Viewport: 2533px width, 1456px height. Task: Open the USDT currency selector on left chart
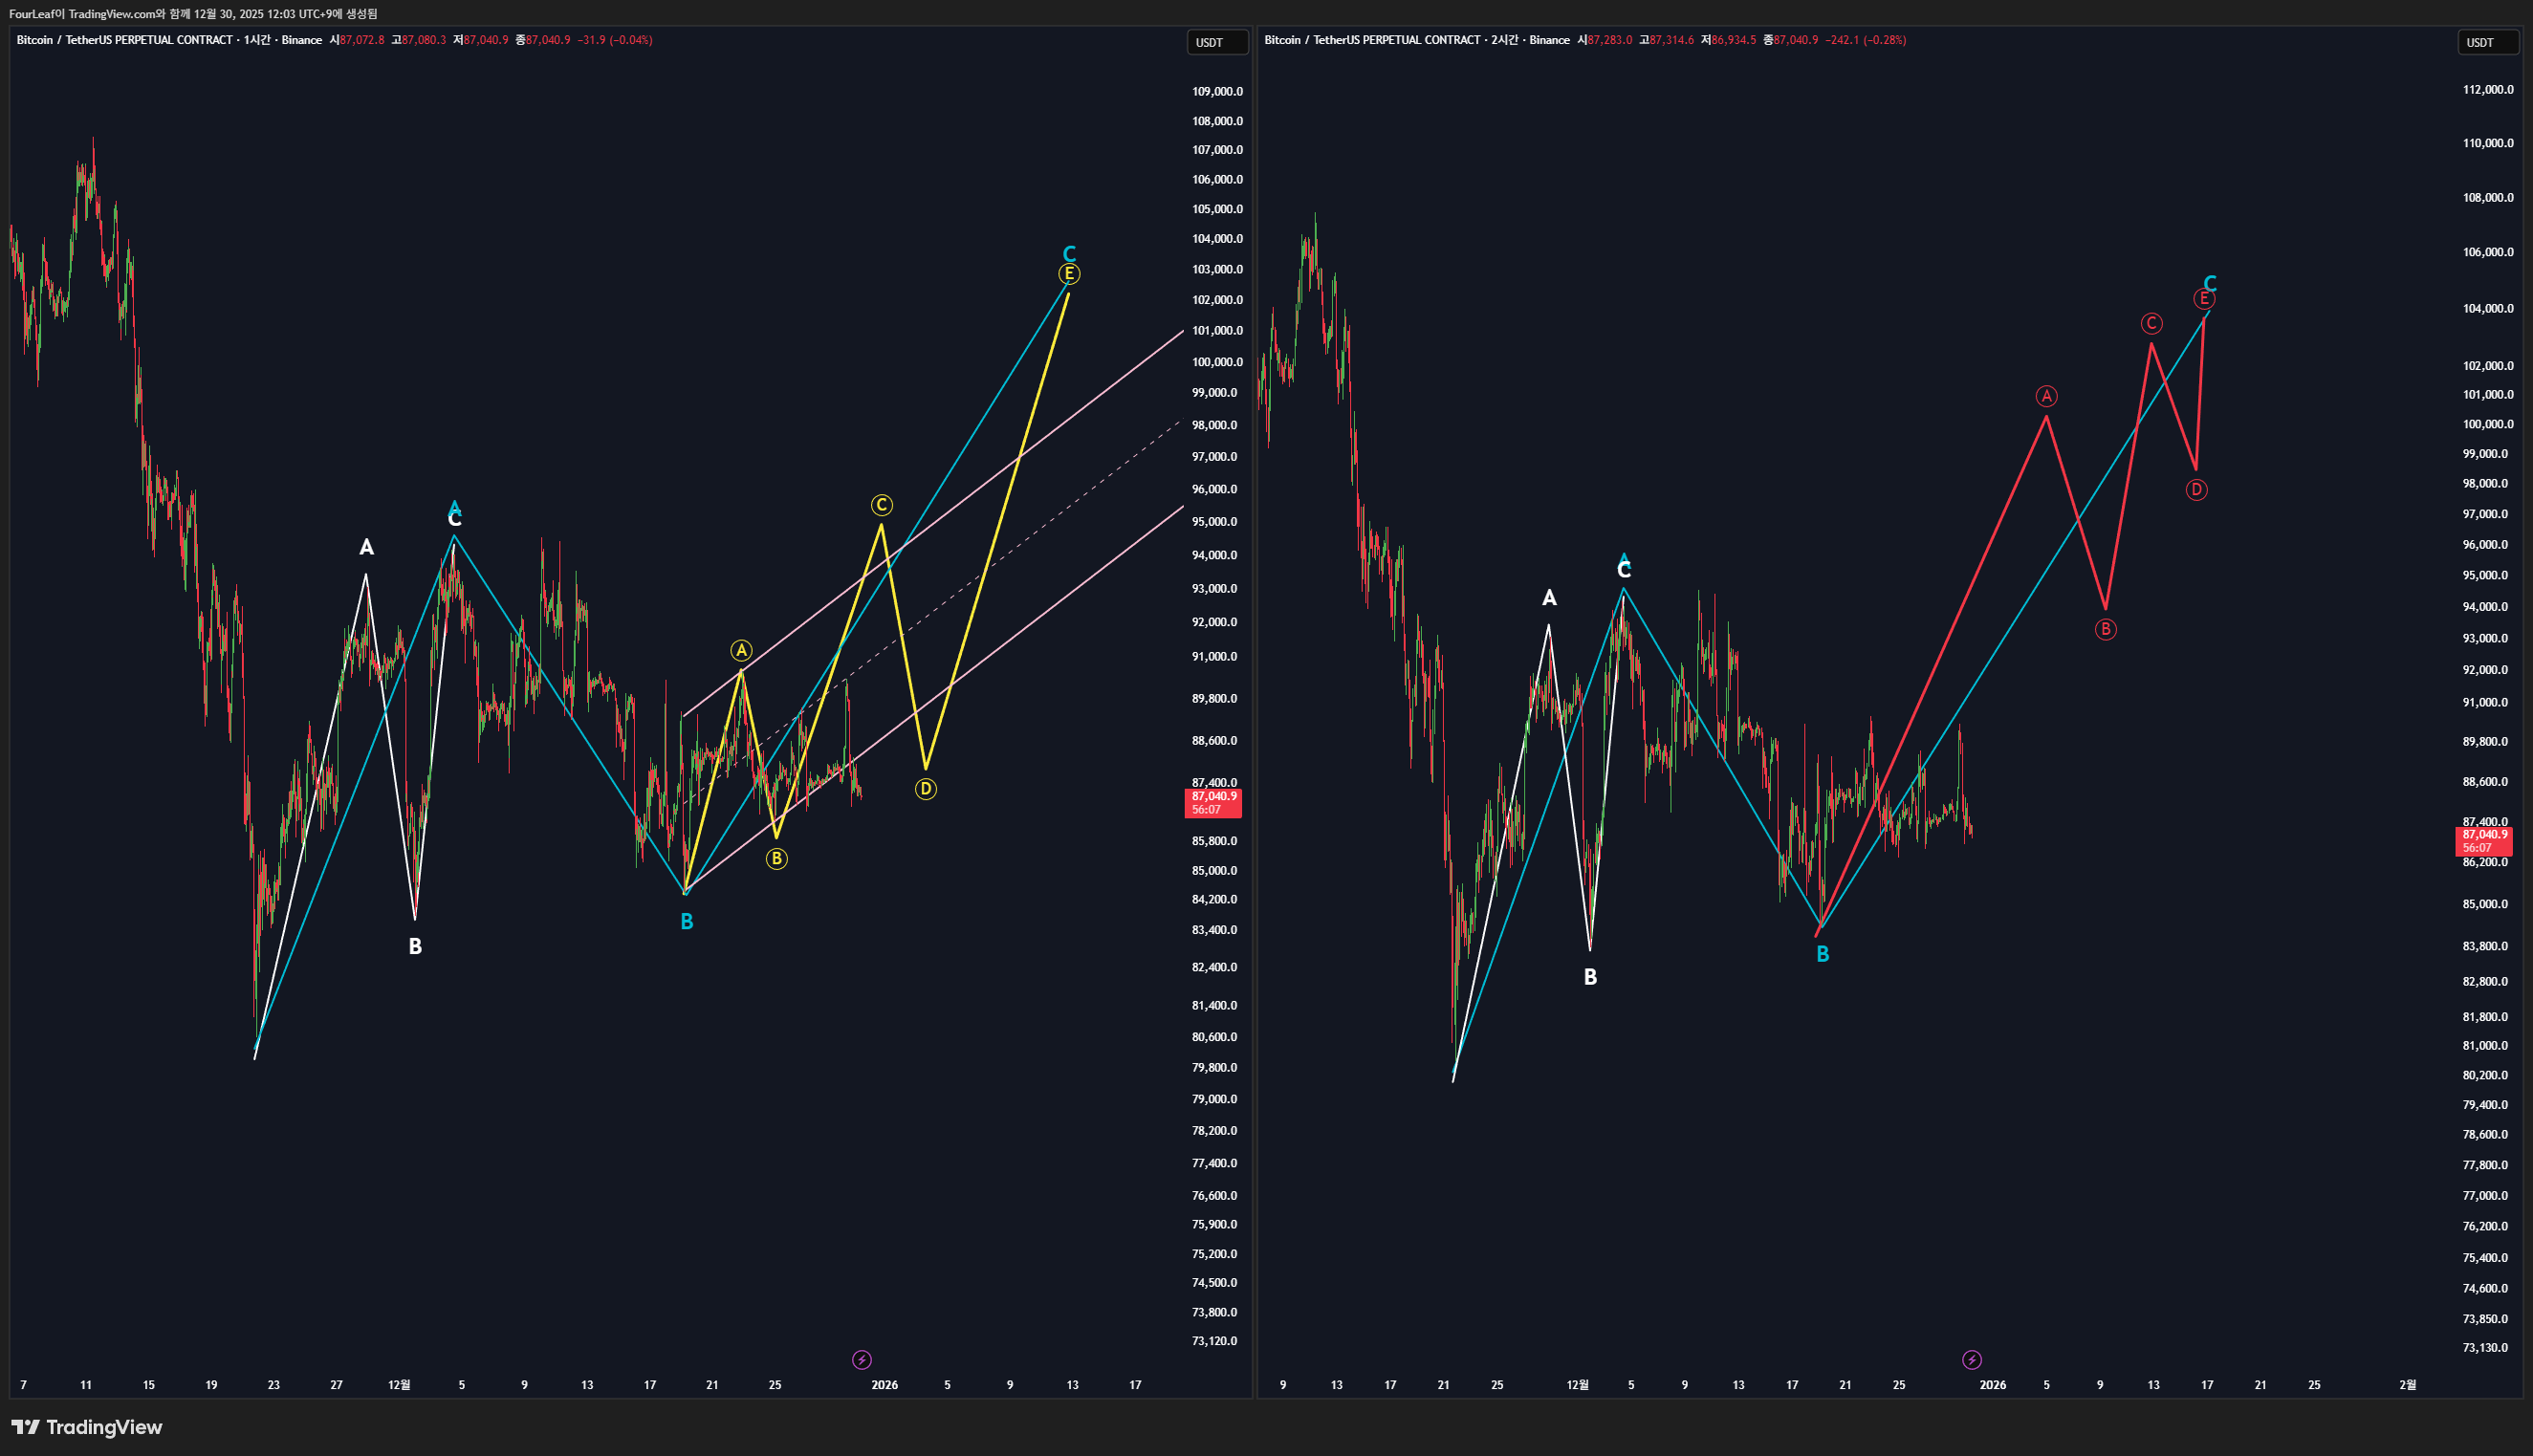pos(1216,42)
